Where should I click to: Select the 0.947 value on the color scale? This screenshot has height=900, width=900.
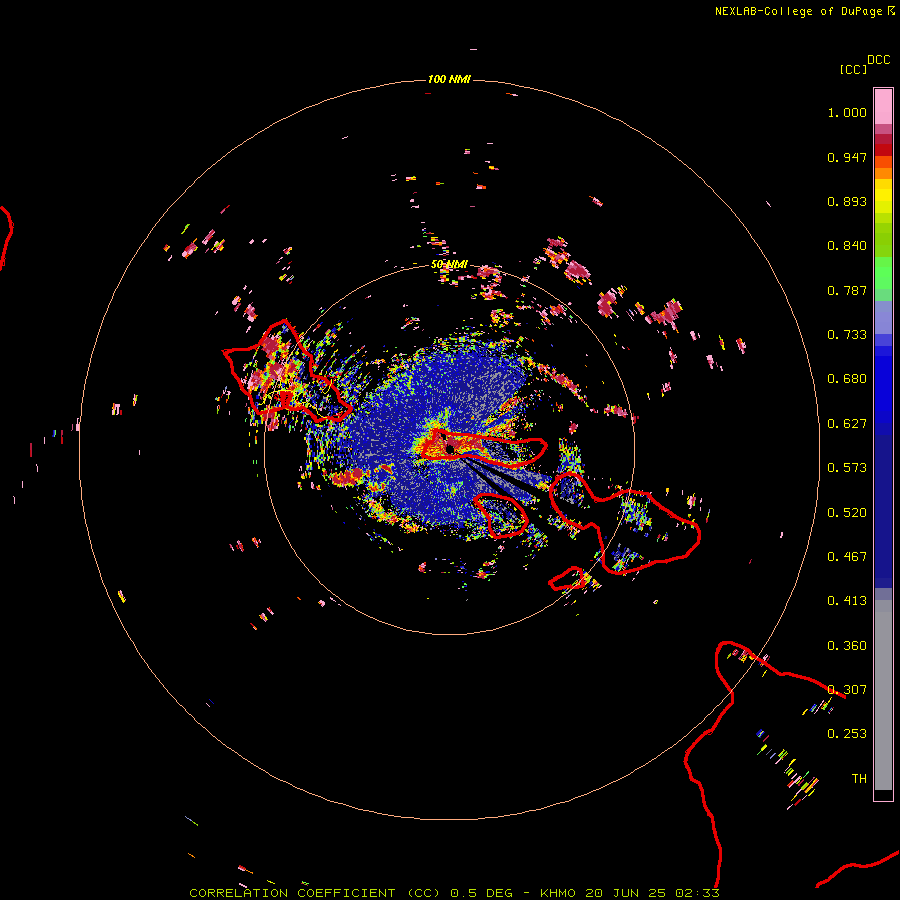pyautogui.click(x=847, y=157)
